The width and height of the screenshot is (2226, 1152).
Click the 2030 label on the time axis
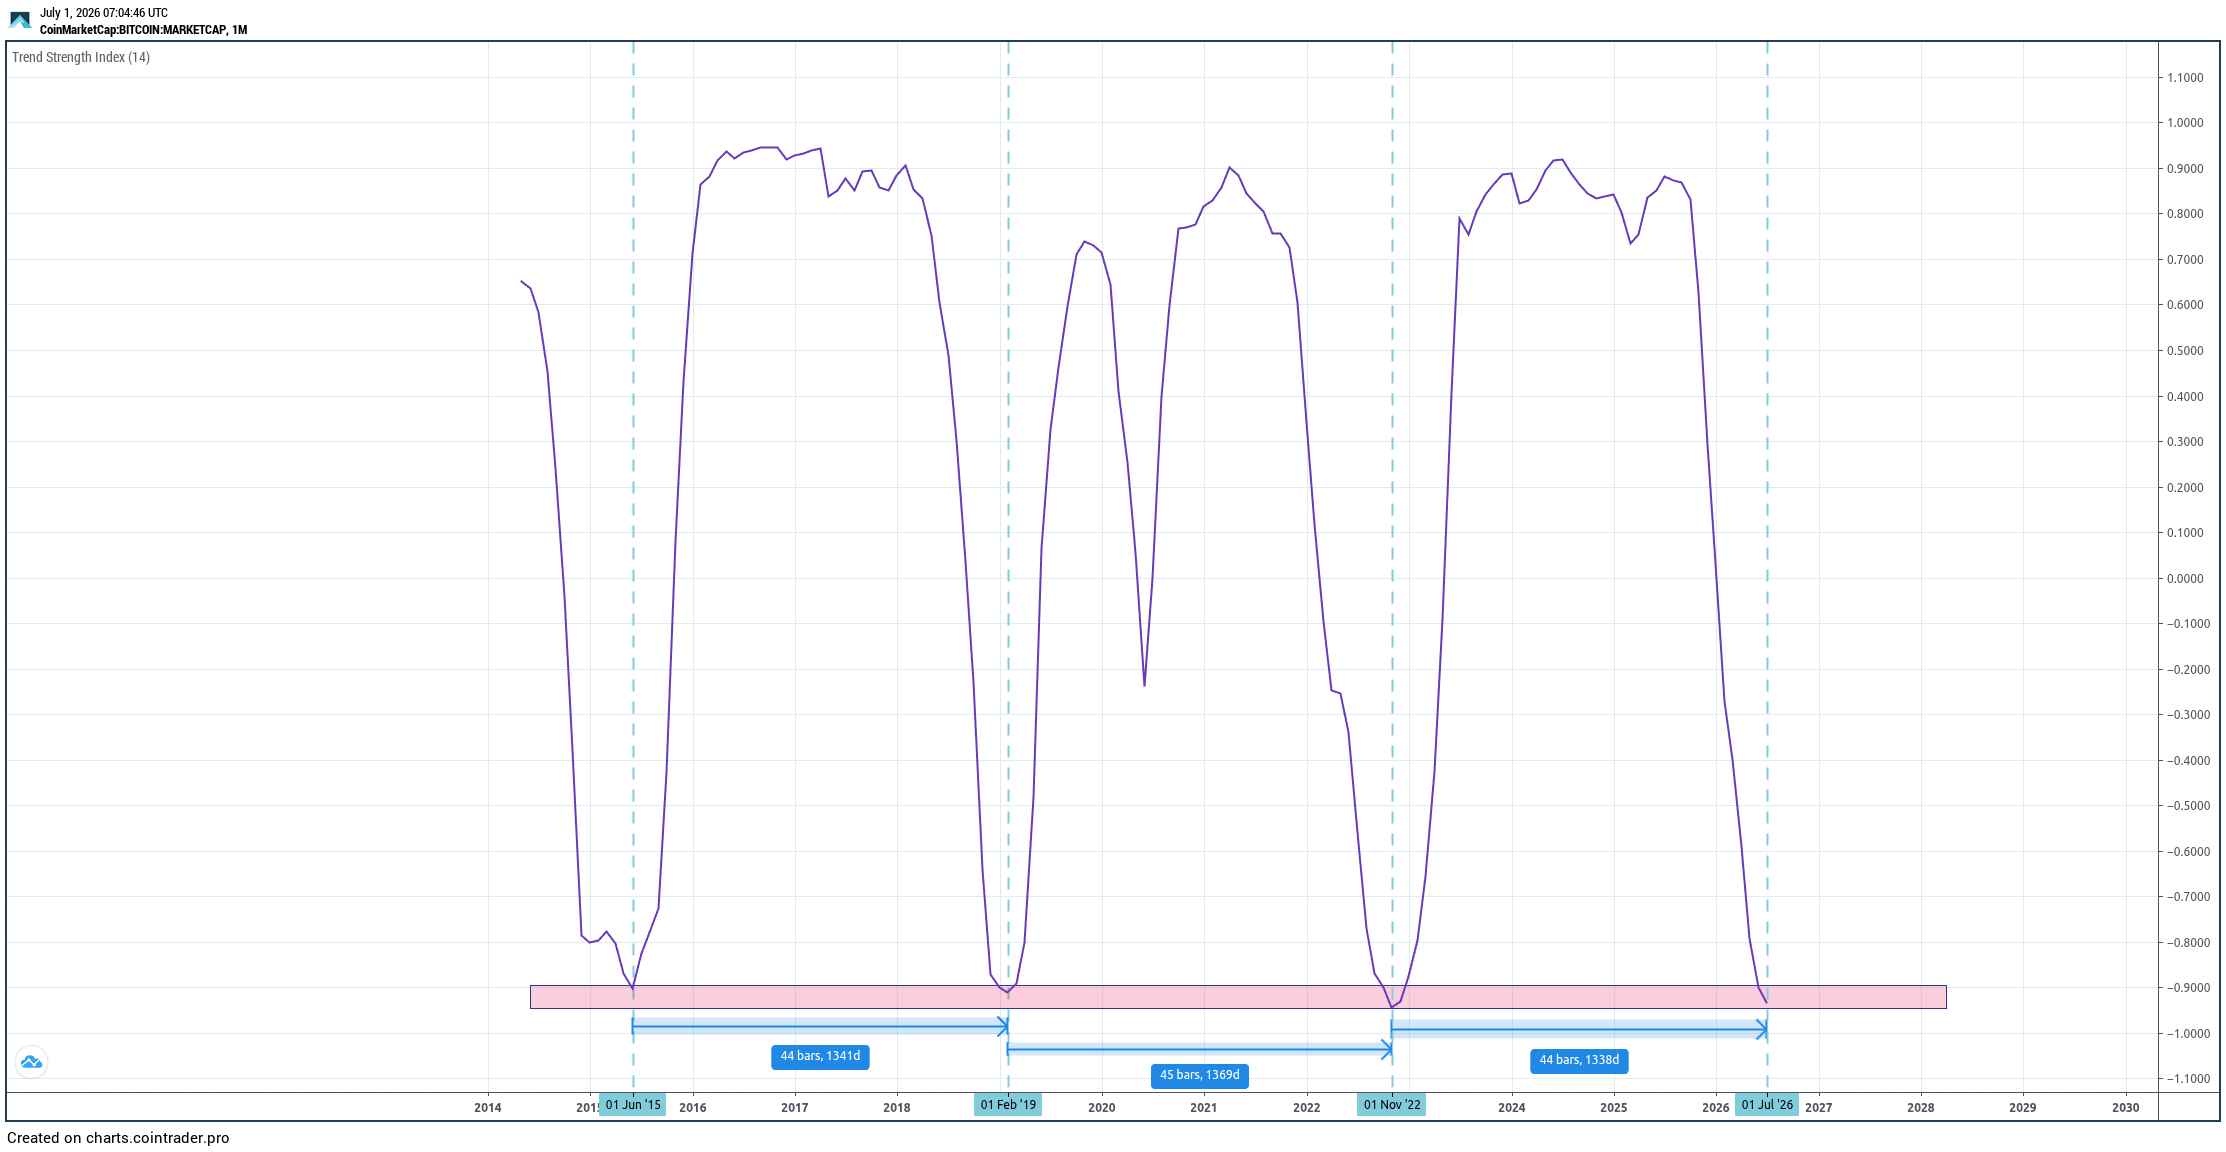tap(2126, 1108)
